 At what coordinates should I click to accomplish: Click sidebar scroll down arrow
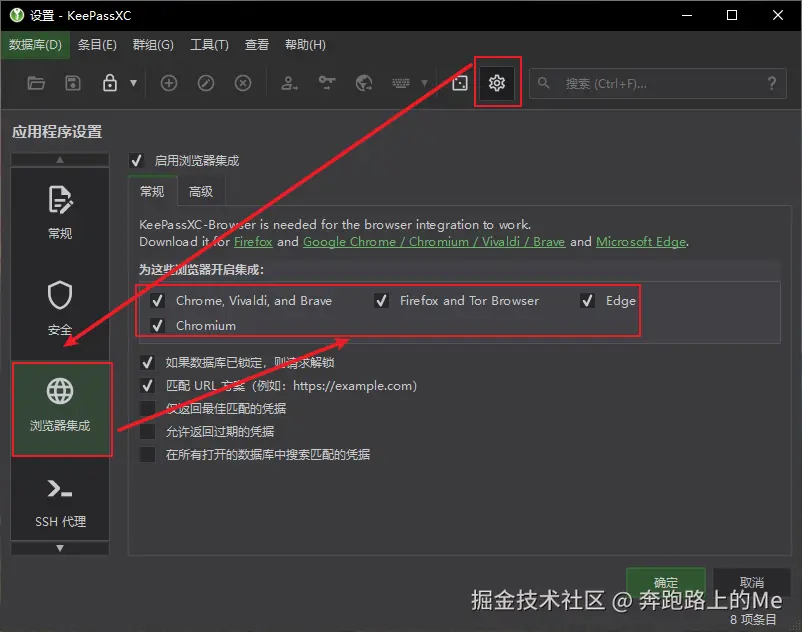[60, 548]
